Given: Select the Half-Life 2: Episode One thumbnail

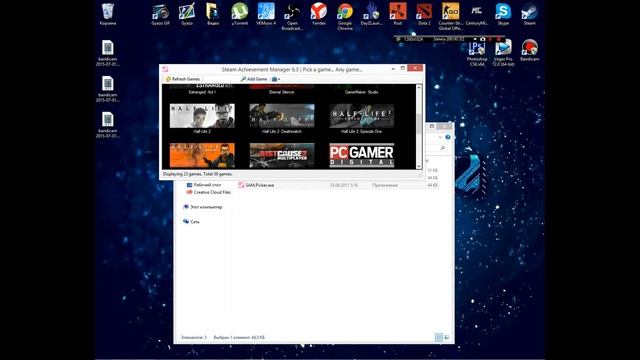Looking at the screenshot, I should coord(362,116).
